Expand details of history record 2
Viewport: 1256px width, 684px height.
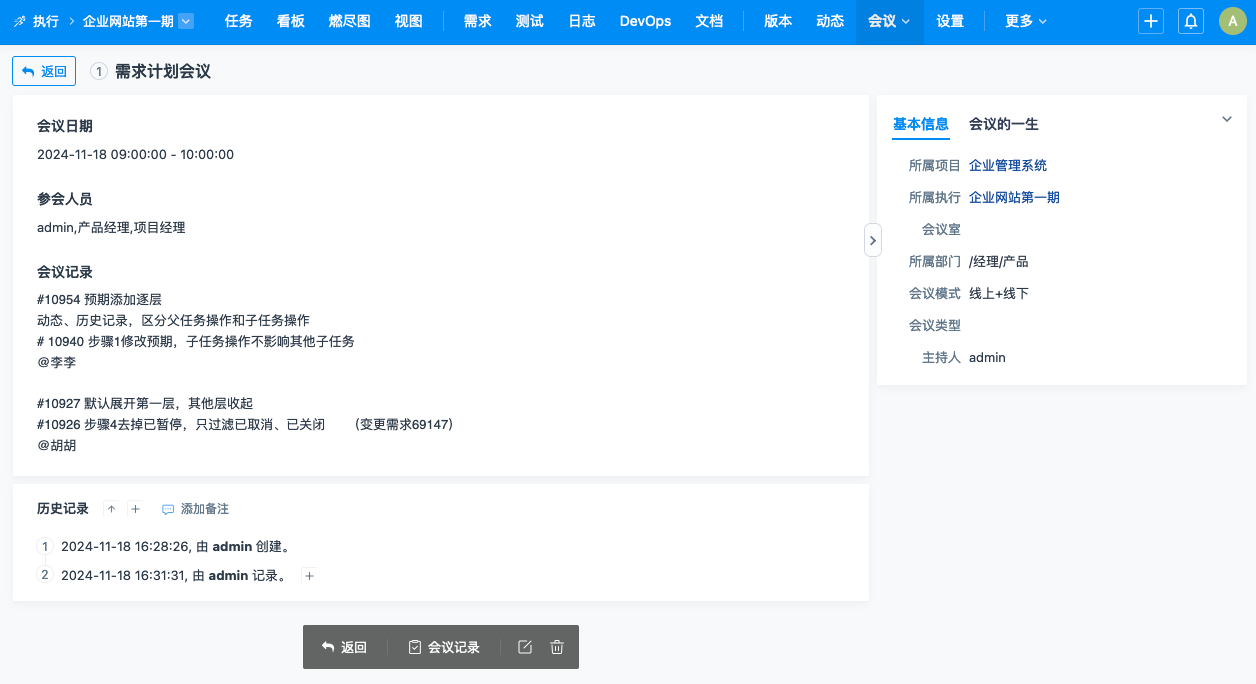[x=309, y=576]
